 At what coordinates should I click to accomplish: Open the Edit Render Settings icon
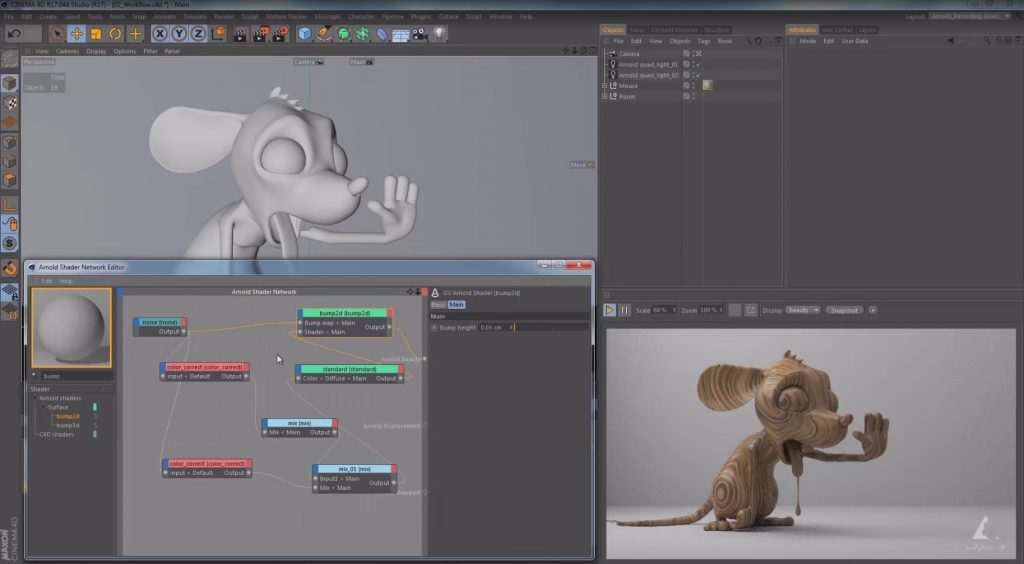point(280,33)
